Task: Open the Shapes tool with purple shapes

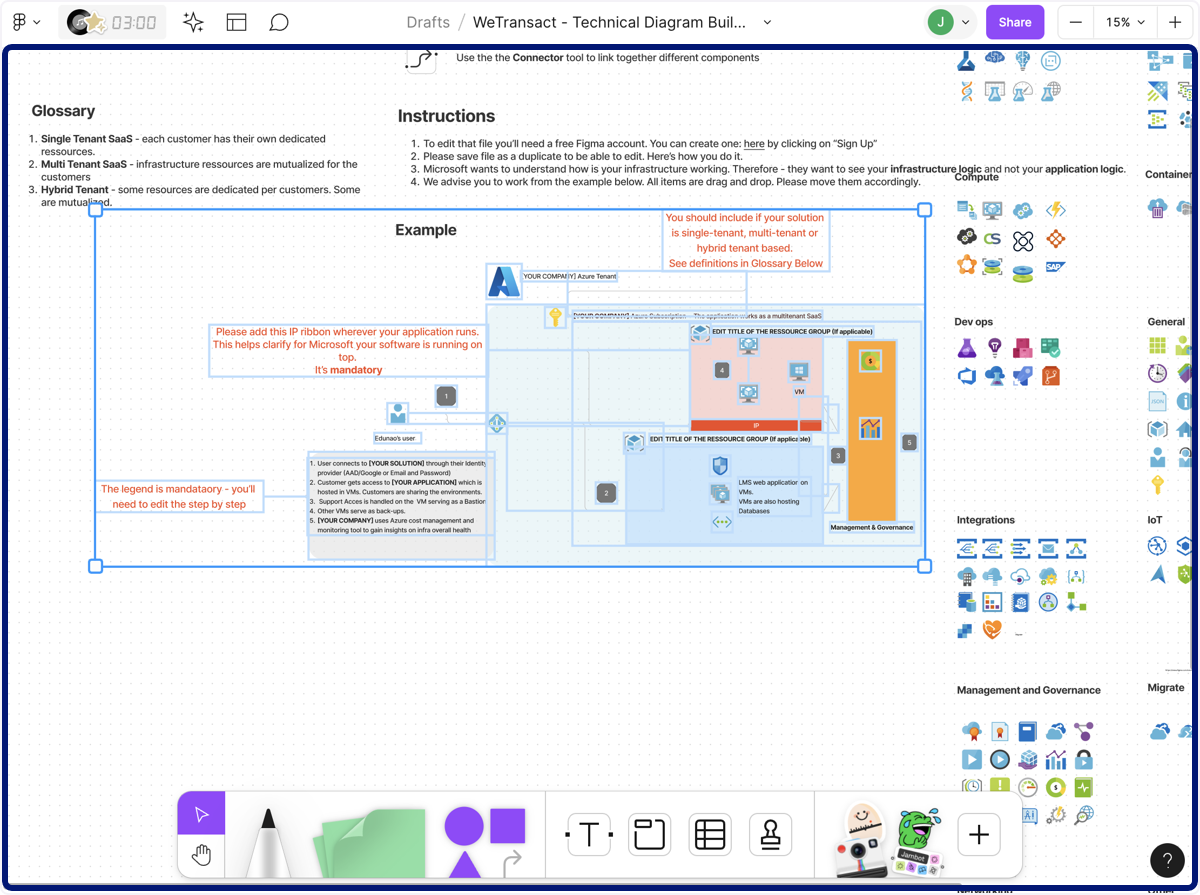Action: pyautogui.click(x=484, y=840)
